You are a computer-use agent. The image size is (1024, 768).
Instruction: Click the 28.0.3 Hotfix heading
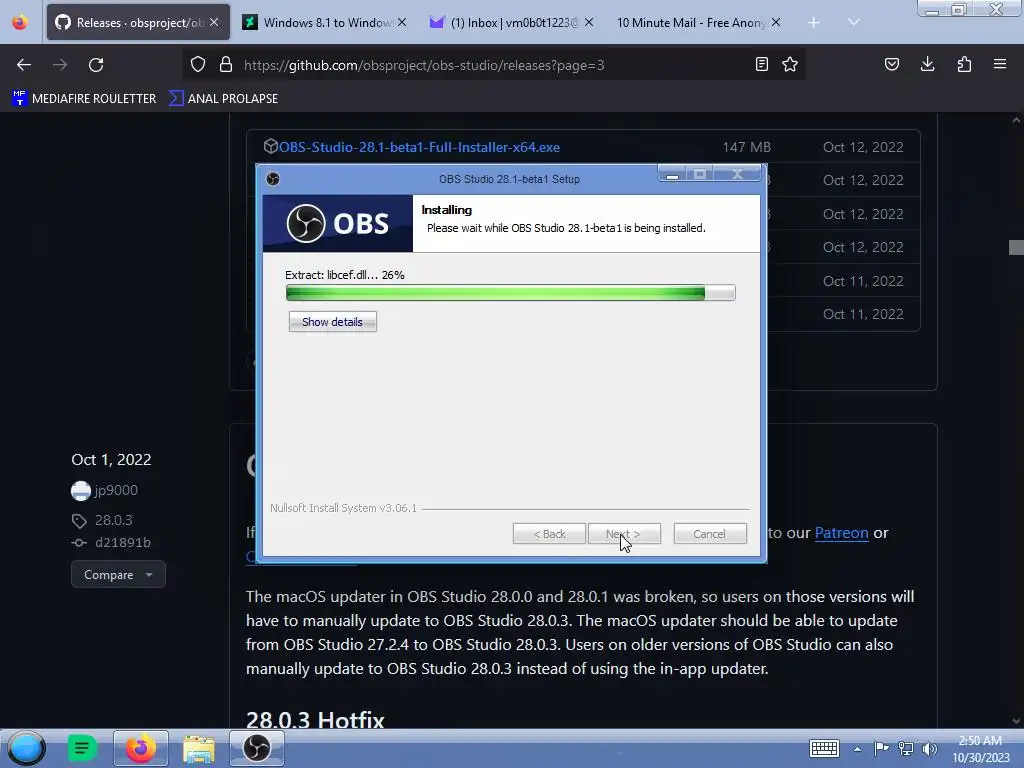(x=315, y=720)
